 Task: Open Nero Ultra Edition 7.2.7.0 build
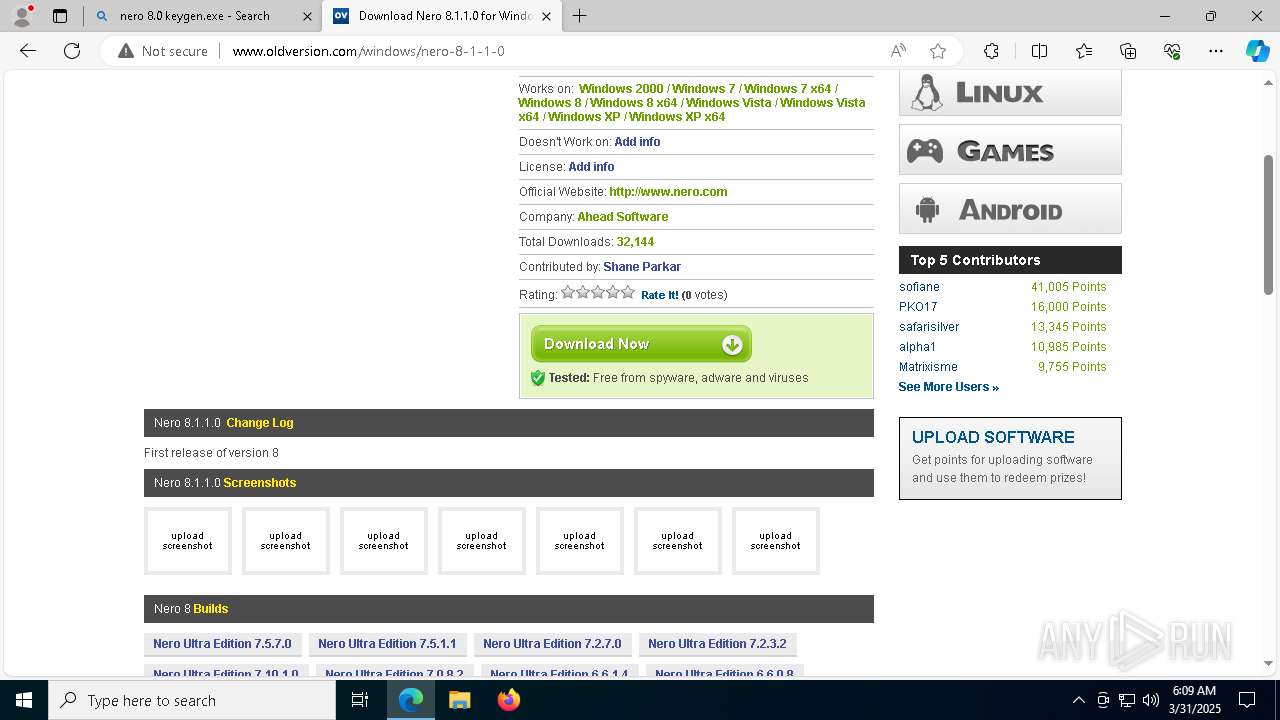tap(552, 644)
